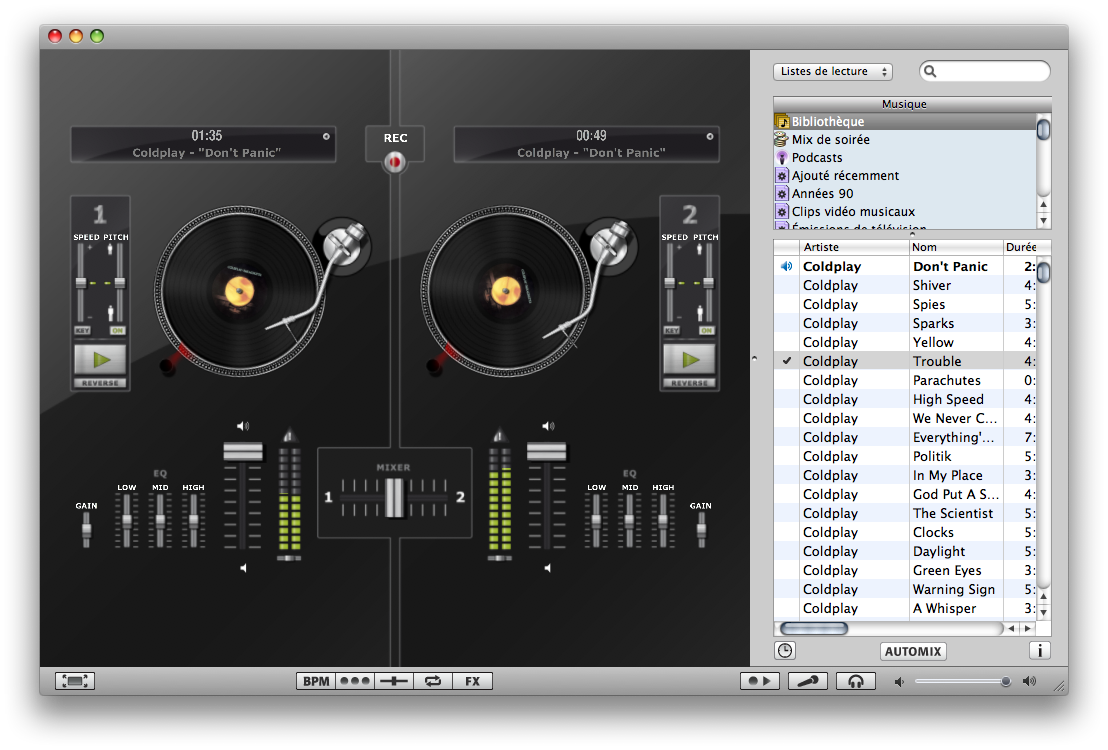Image resolution: width=1108 pixels, height=750 pixels.
Task: Click the headphones pre-cueing icon
Action: [x=856, y=681]
